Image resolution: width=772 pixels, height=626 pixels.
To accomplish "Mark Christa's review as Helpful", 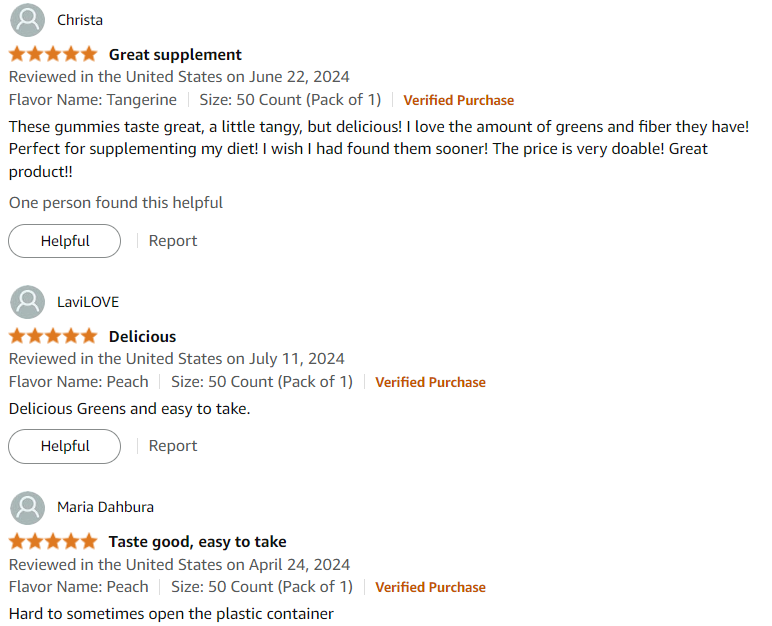I will tap(64, 241).
